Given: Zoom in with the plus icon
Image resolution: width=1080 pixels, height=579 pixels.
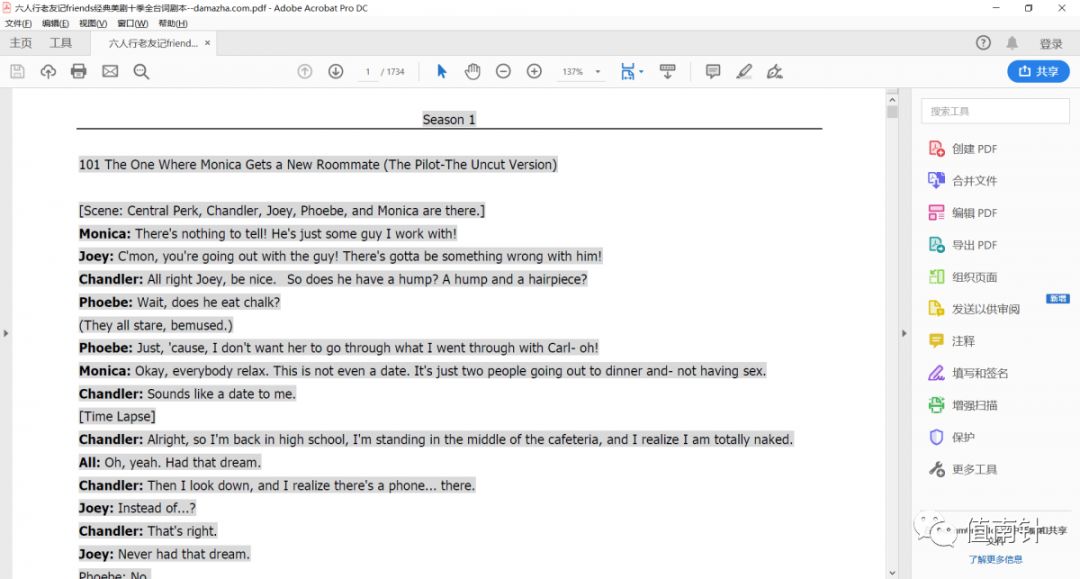Looking at the screenshot, I should click(x=534, y=72).
